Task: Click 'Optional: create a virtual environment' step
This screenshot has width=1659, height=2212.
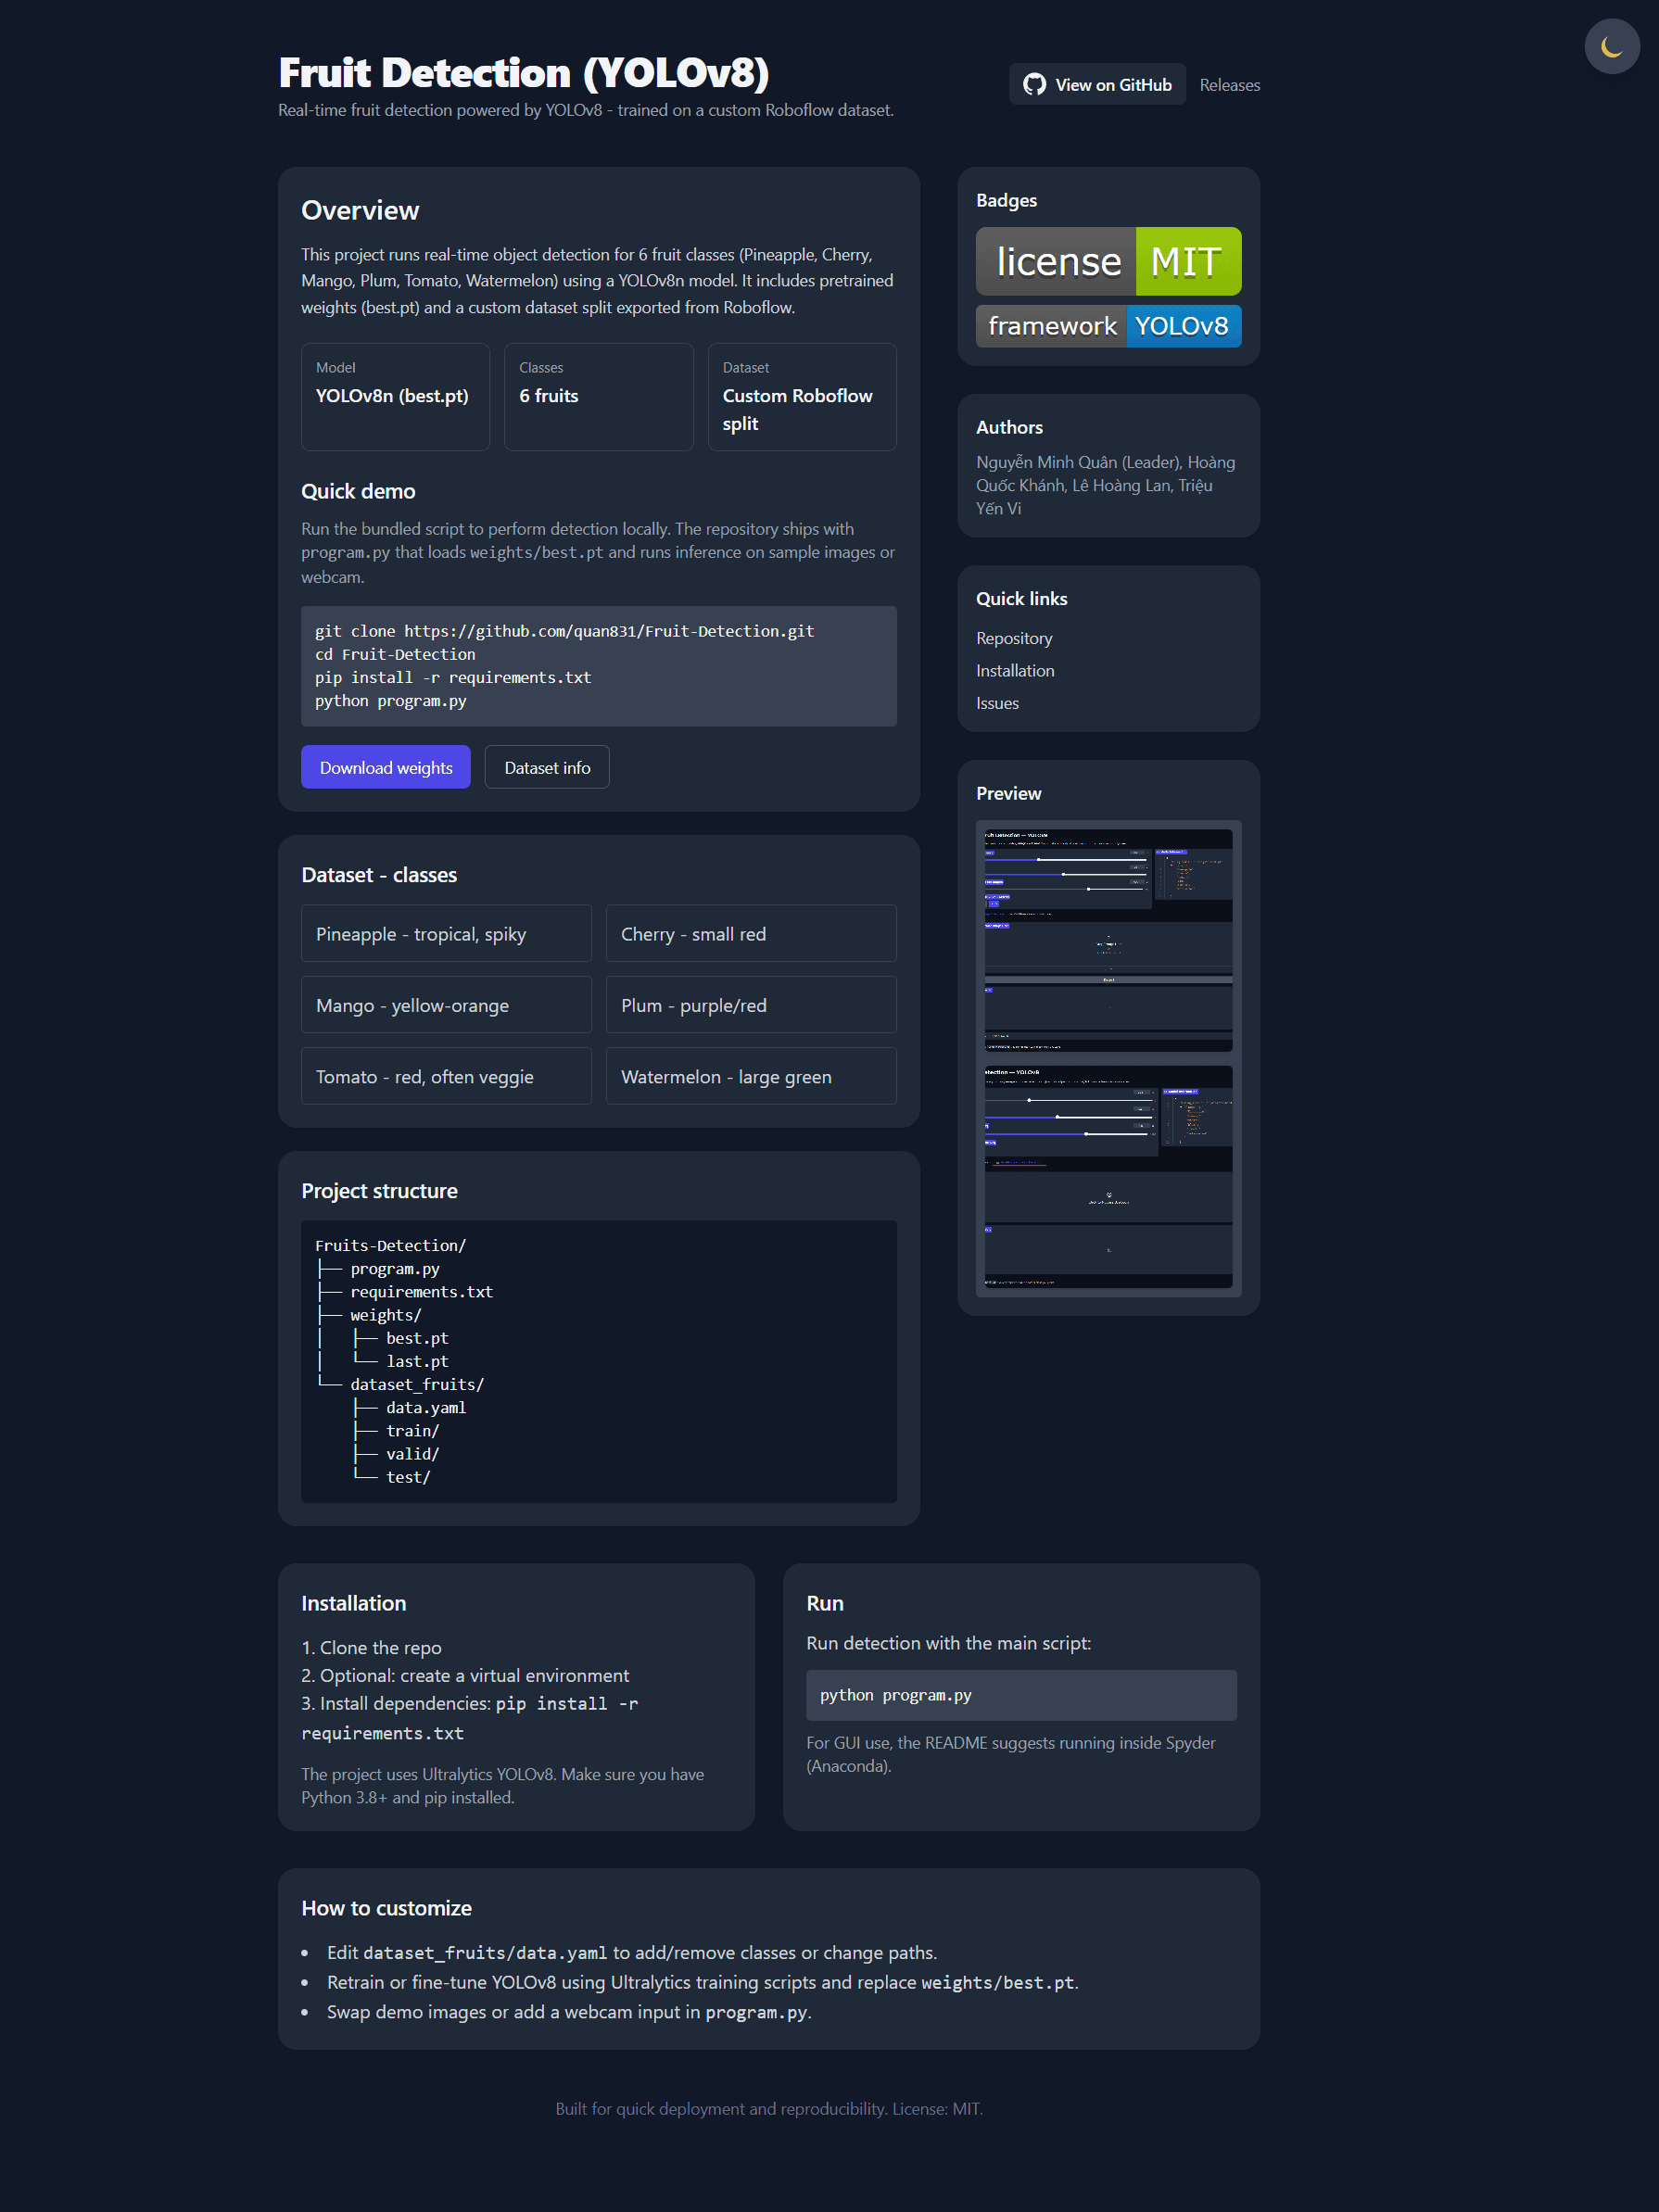Action: [x=465, y=1675]
